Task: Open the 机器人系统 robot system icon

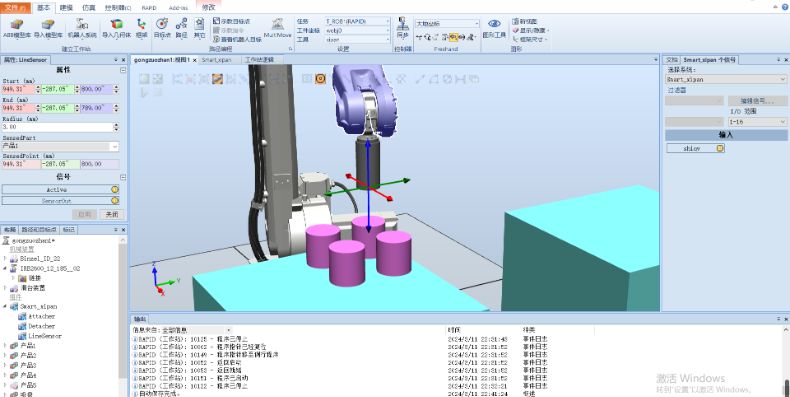Action: click(82, 28)
